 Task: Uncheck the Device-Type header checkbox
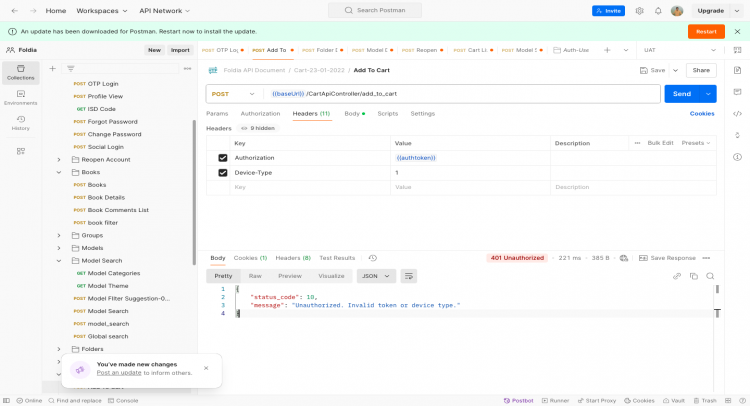click(223, 173)
